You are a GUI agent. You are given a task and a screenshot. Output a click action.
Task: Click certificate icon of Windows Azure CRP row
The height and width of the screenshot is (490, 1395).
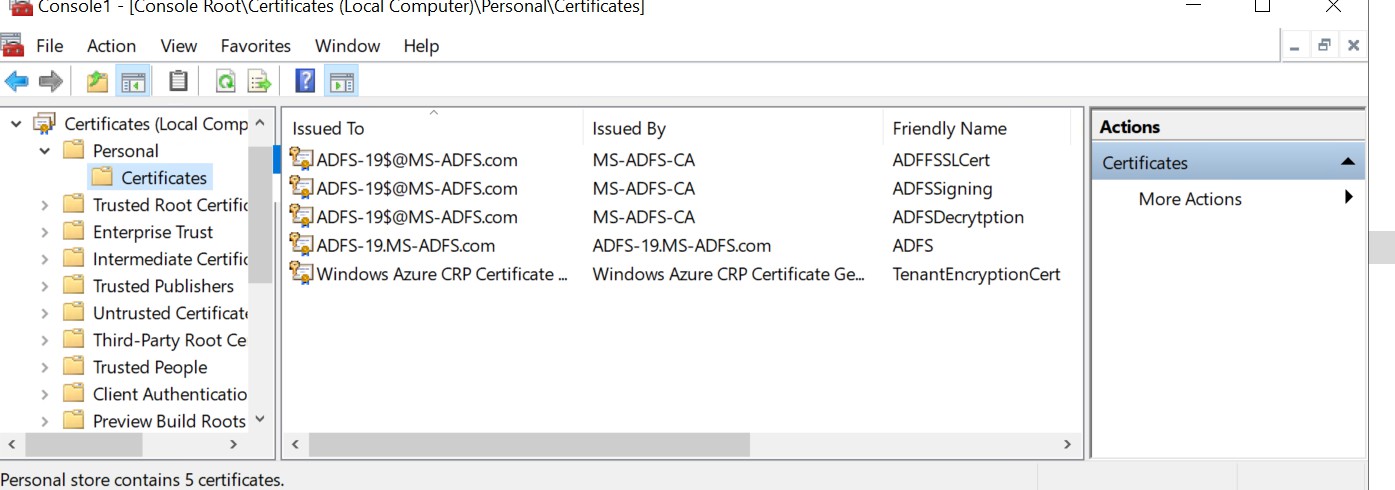301,274
